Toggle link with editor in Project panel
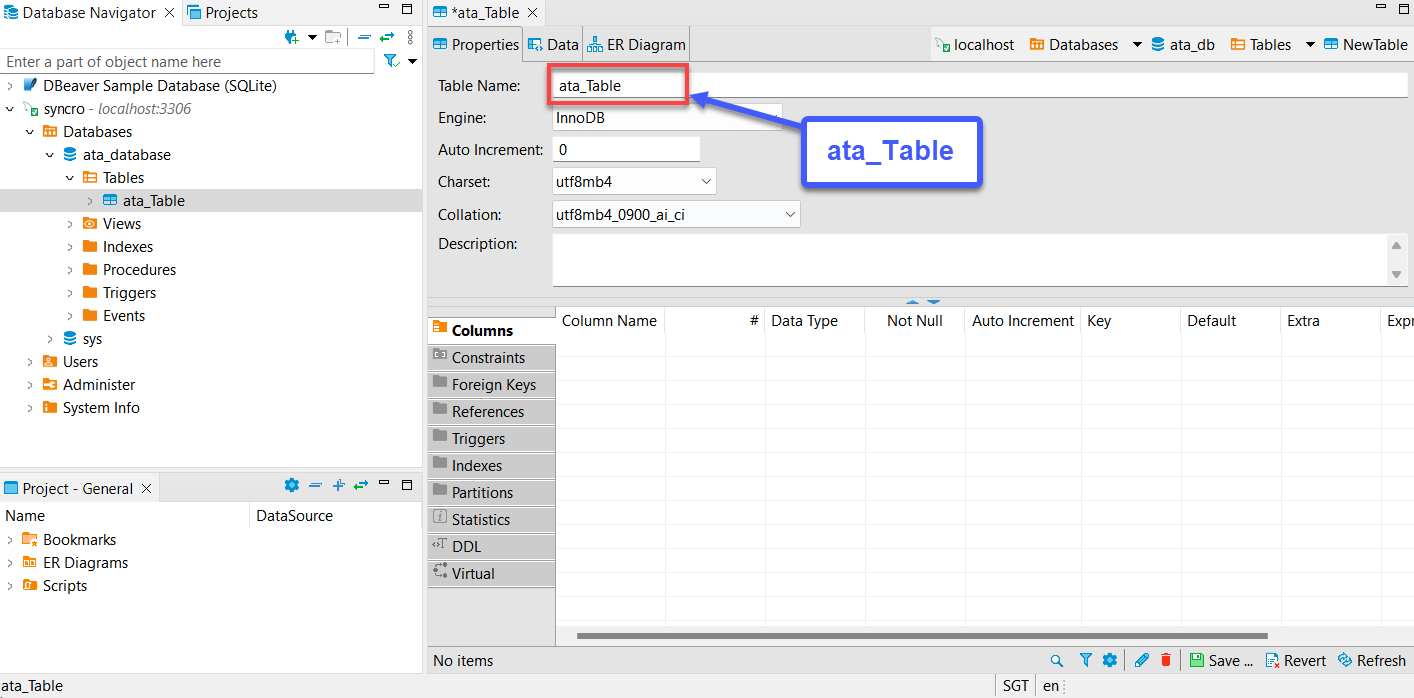This screenshot has height=698, width=1414. (361, 485)
